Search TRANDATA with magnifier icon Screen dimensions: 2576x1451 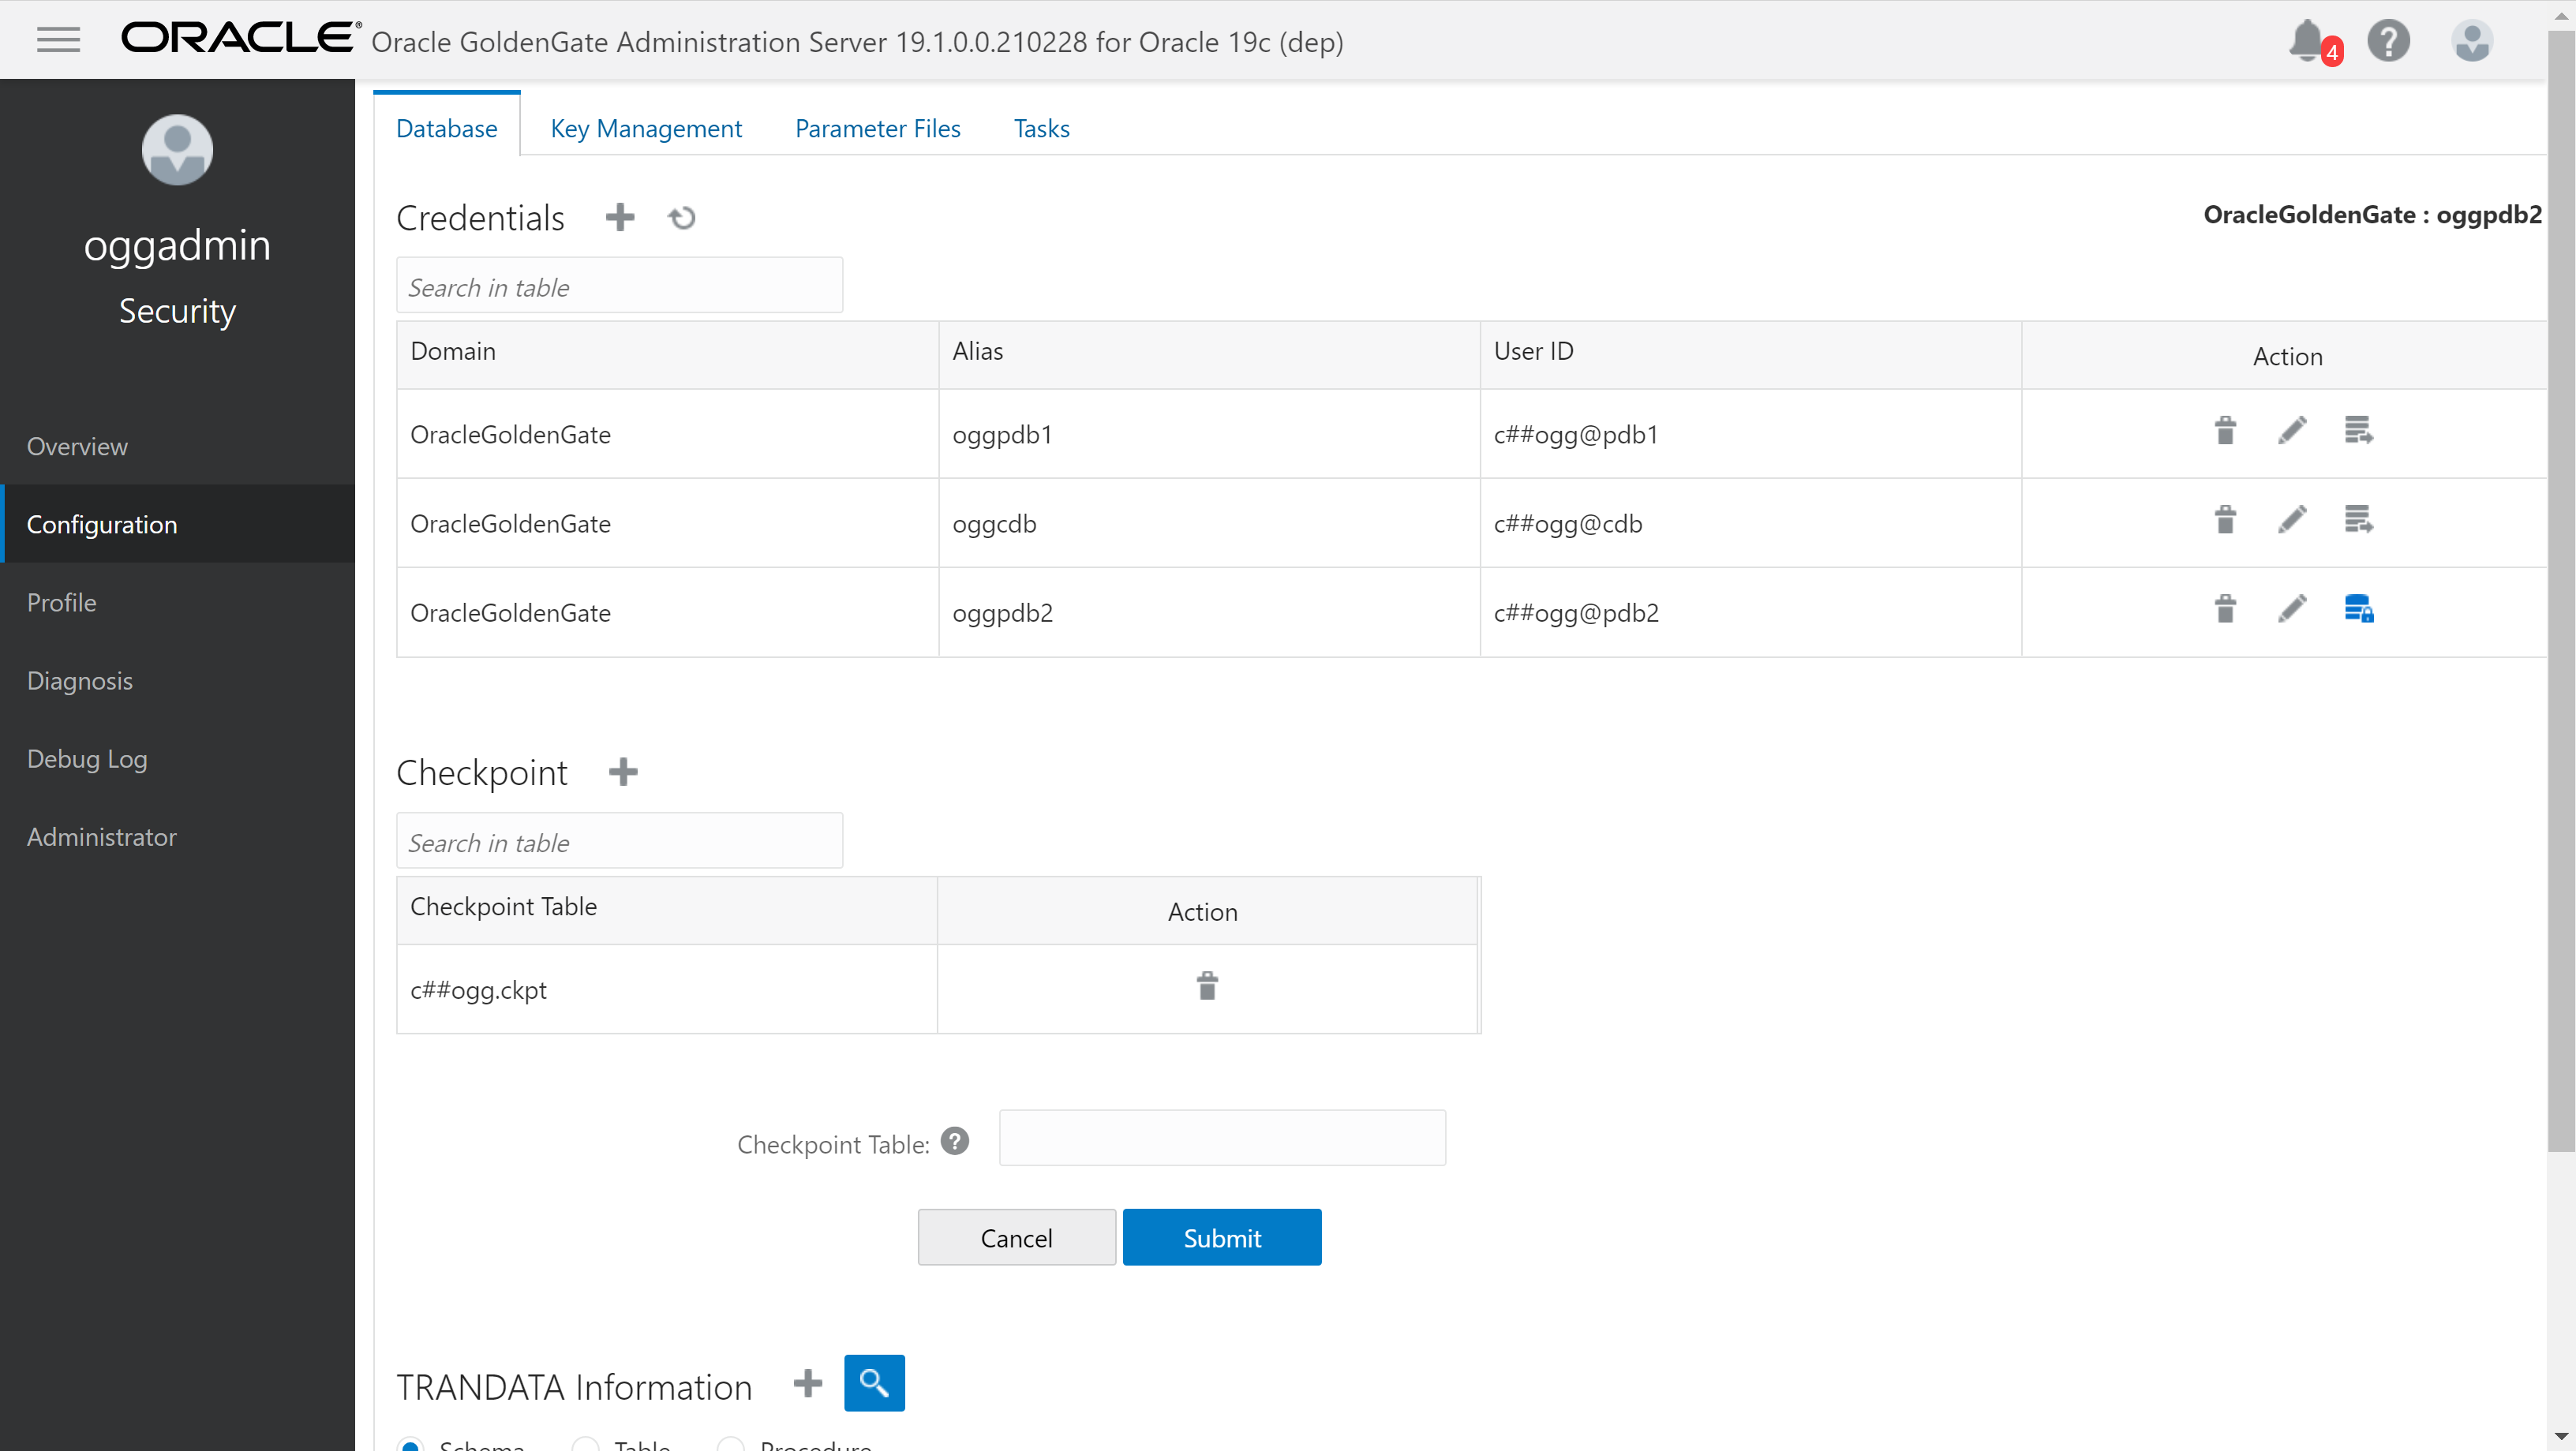pyautogui.click(x=873, y=1383)
